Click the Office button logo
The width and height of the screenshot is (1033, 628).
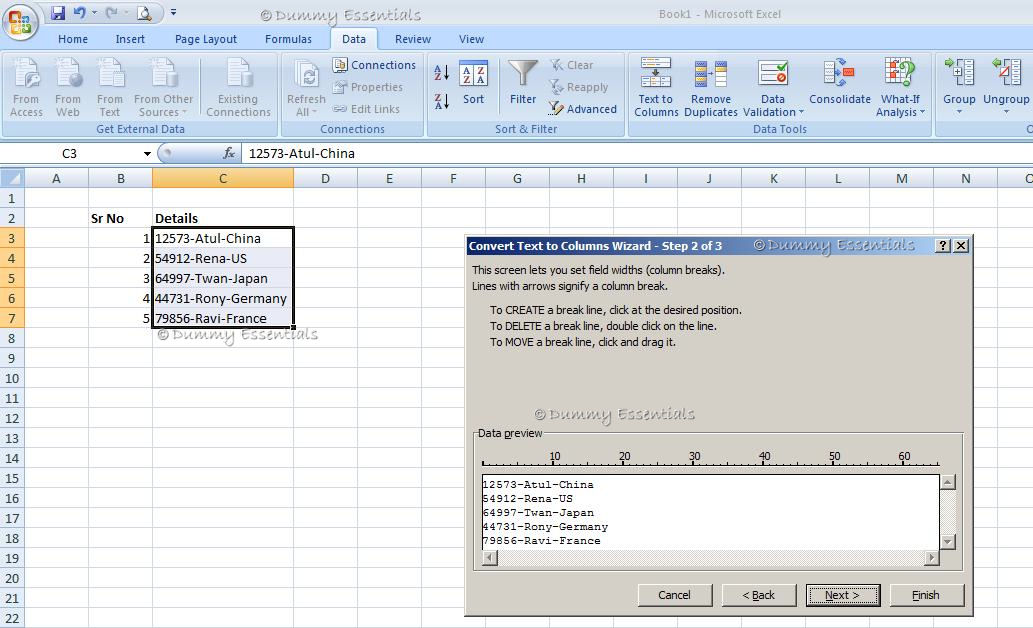[20, 22]
